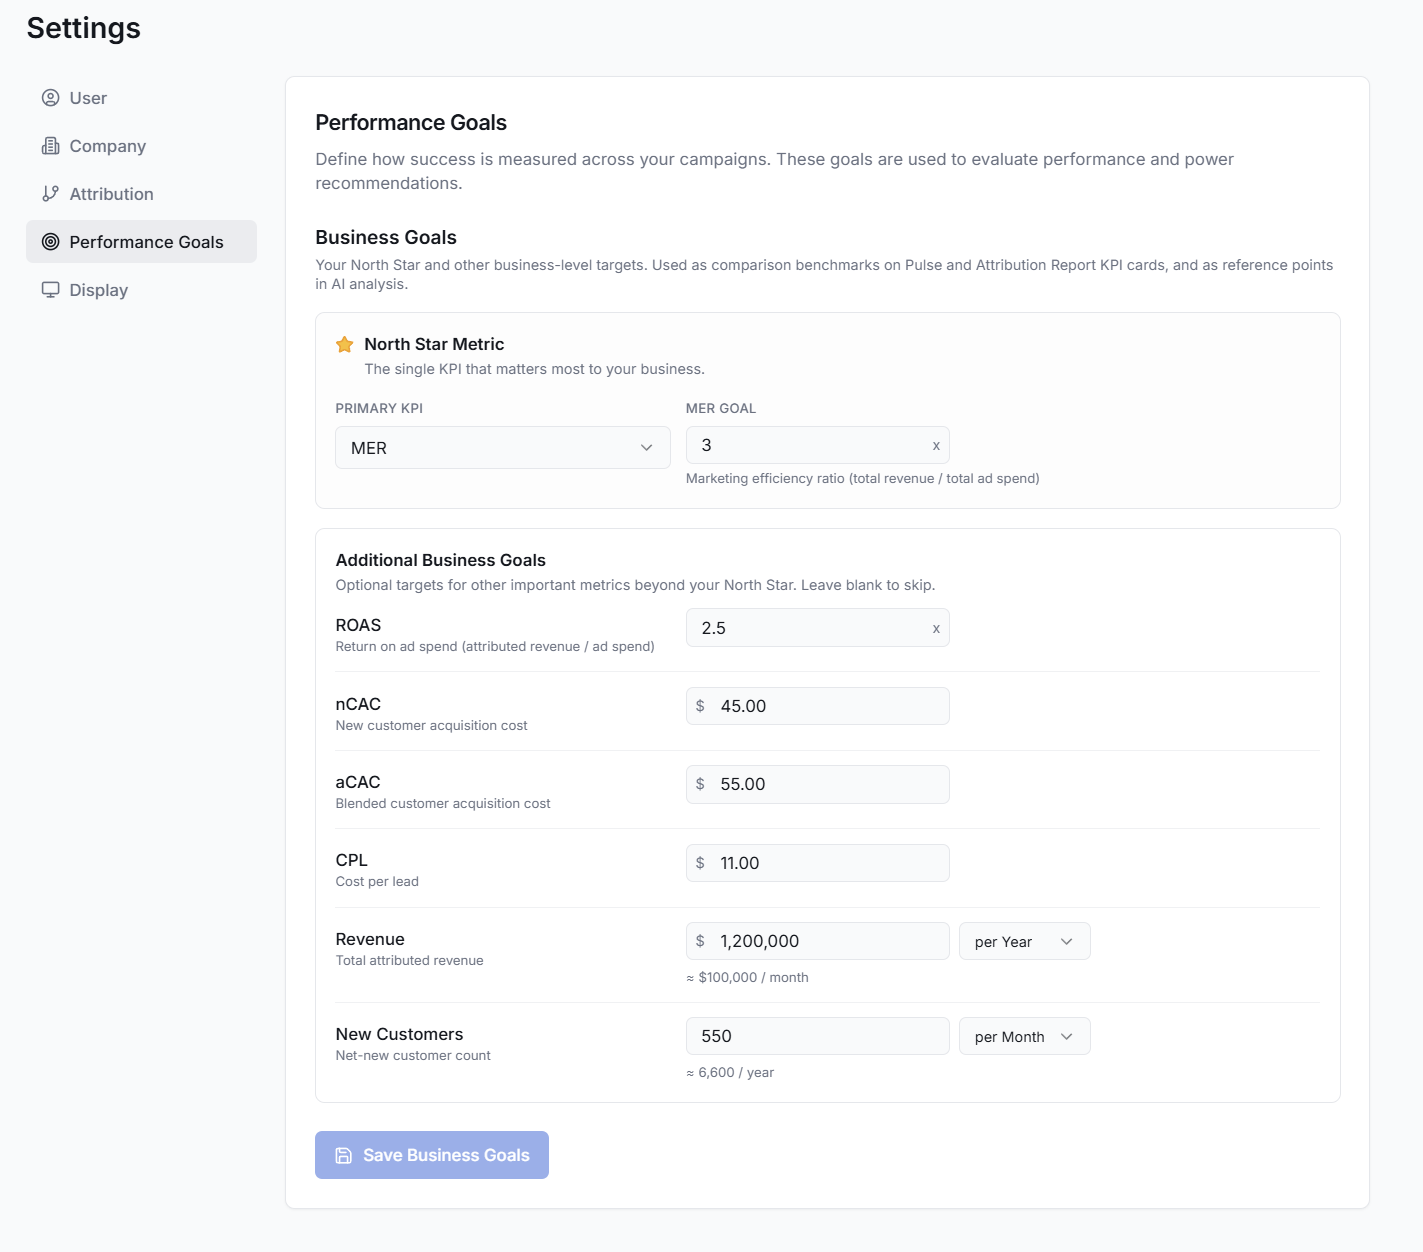Click the ROAS goal input field

817,628
